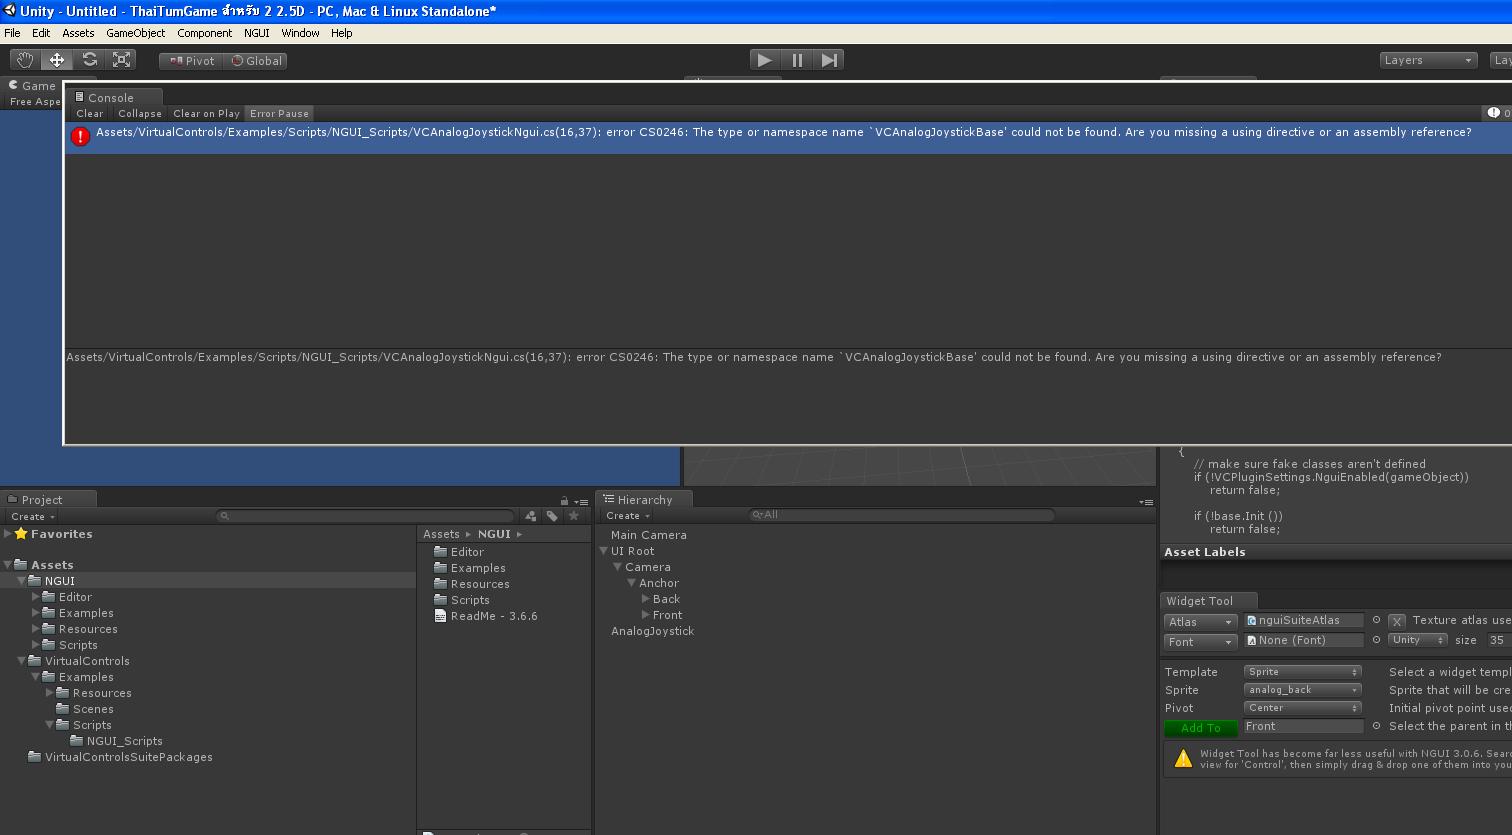Viewport: 1512px width, 835px height.
Task: Click the Atlas object picker circle
Action: [1376, 620]
